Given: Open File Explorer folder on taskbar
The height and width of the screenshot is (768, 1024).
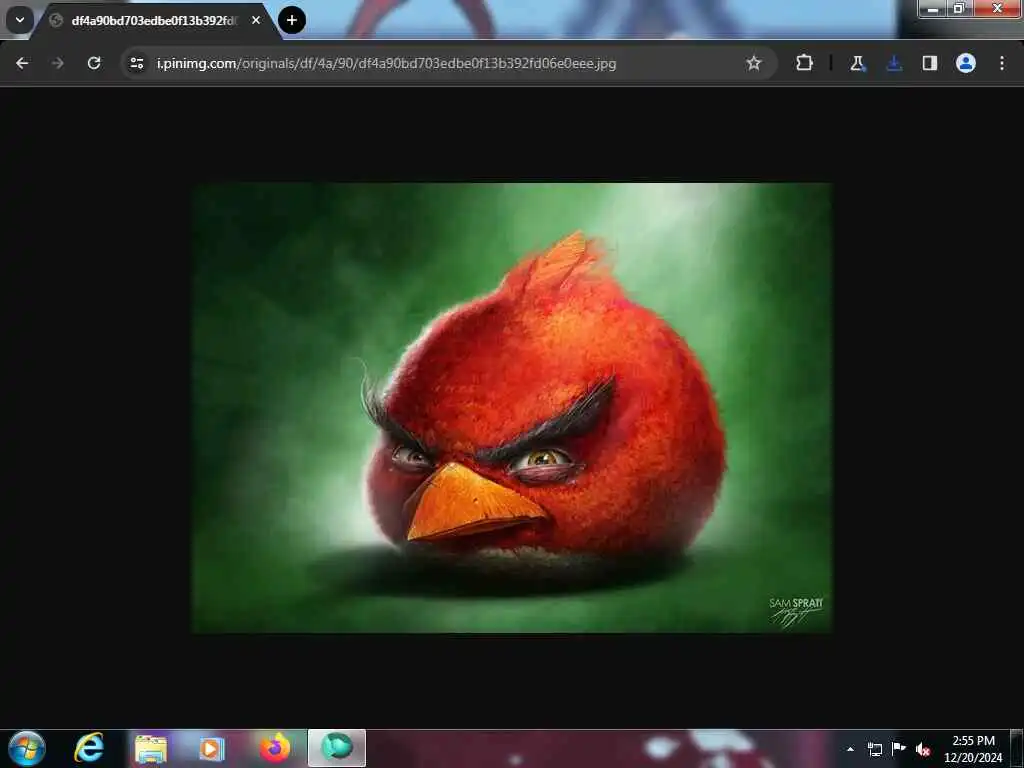Looking at the screenshot, I should [151, 748].
